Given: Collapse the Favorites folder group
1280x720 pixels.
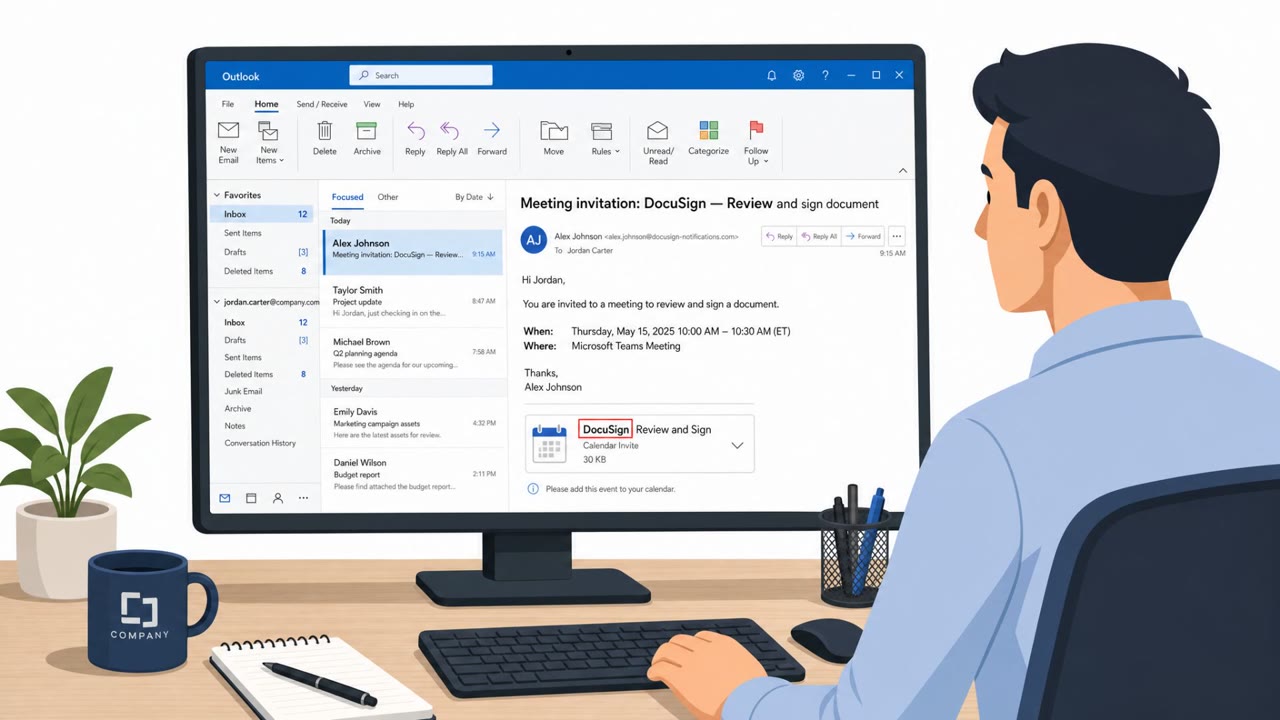Looking at the screenshot, I should click(216, 196).
